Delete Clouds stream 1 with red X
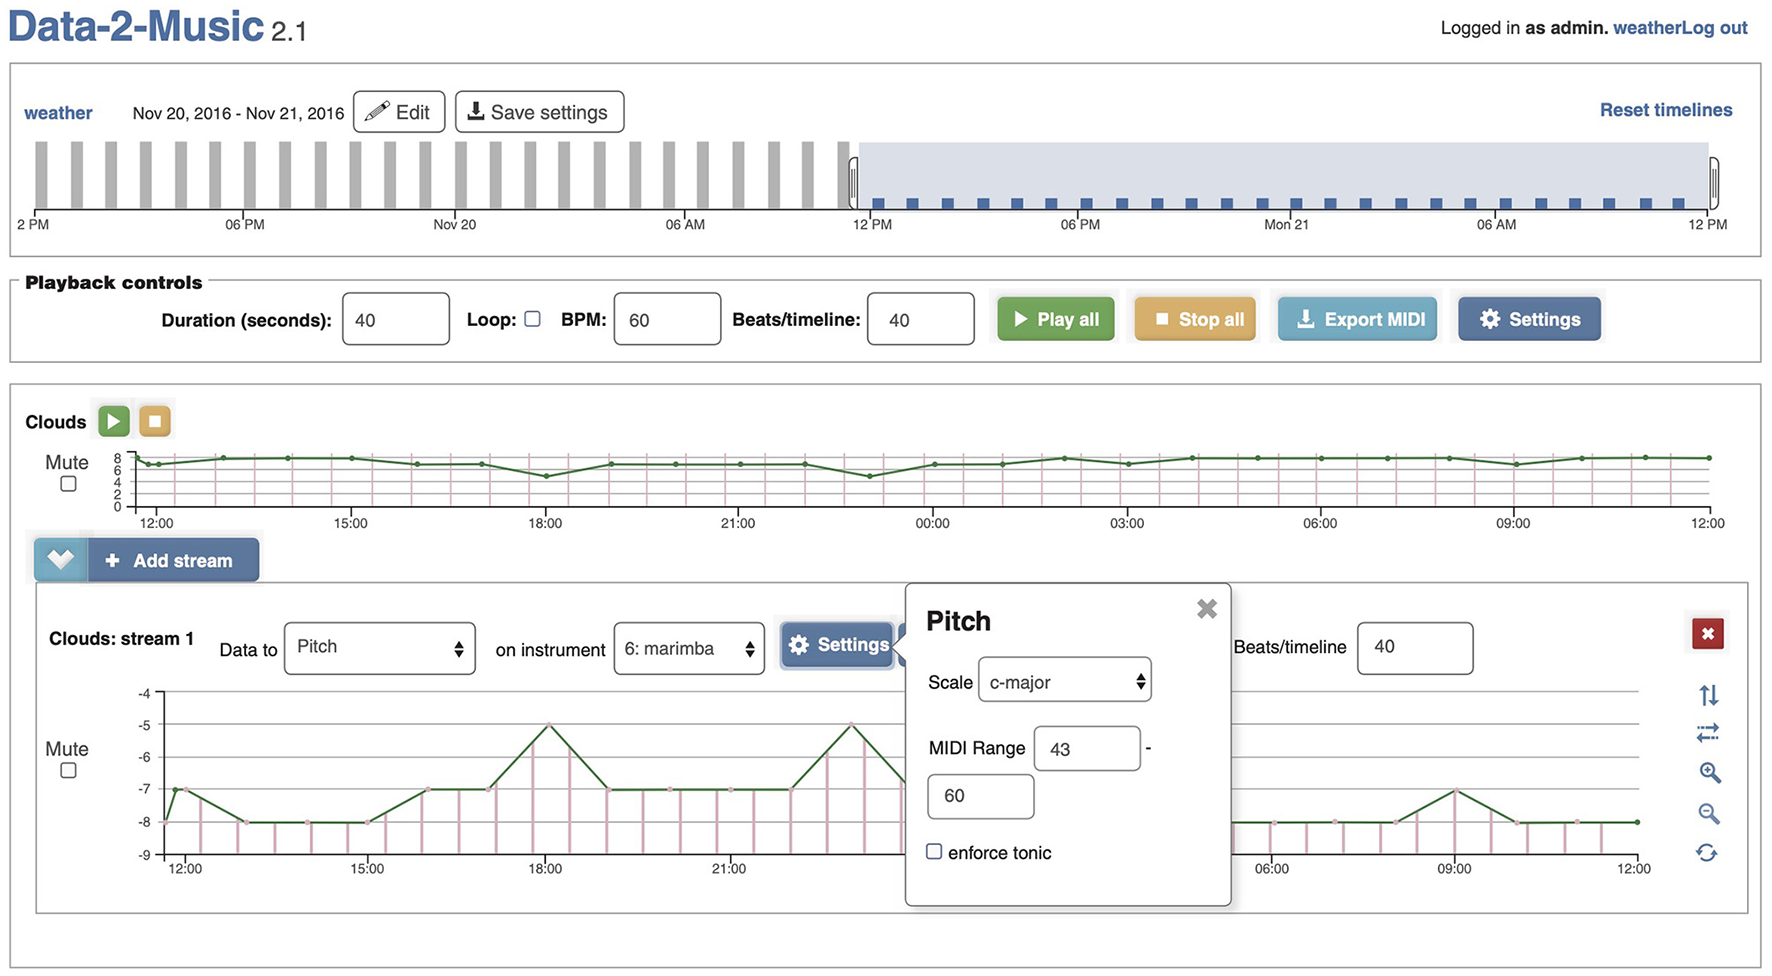 coord(1707,634)
